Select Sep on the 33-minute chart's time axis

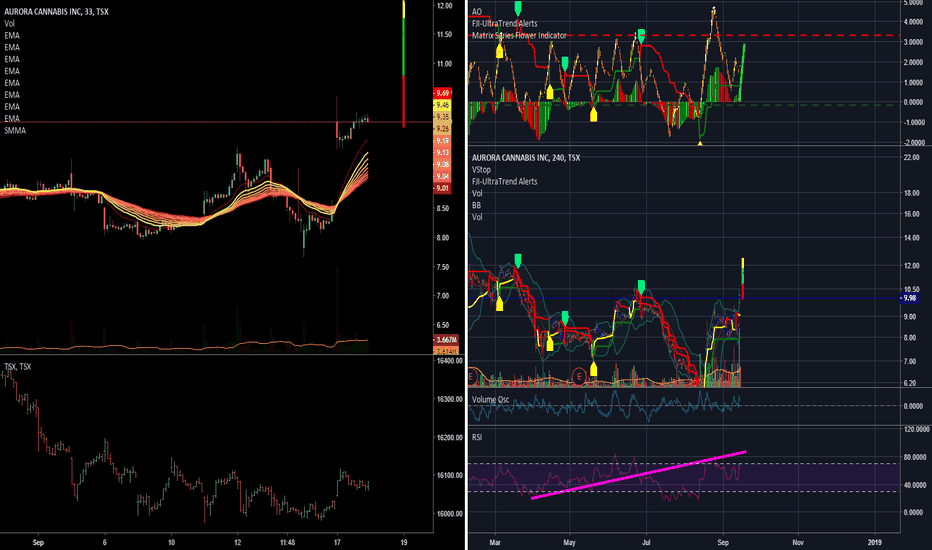(38, 542)
